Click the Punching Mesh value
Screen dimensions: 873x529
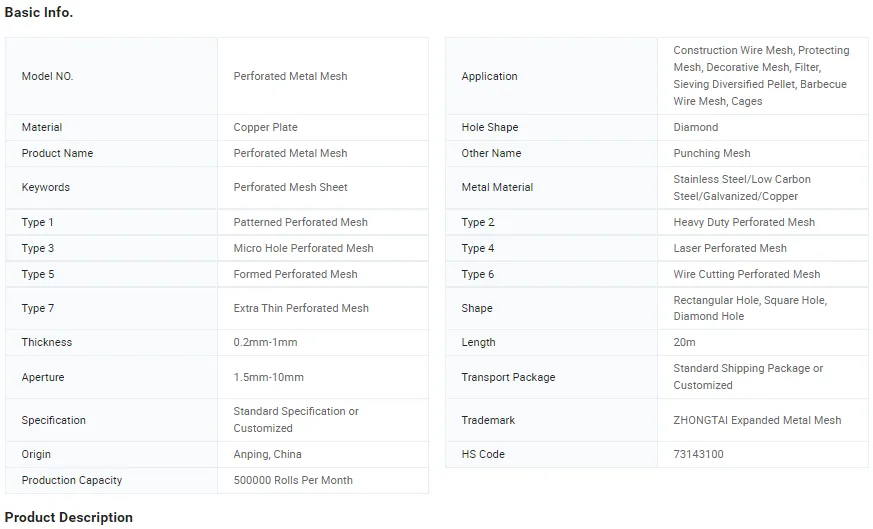click(x=711, y=153)
